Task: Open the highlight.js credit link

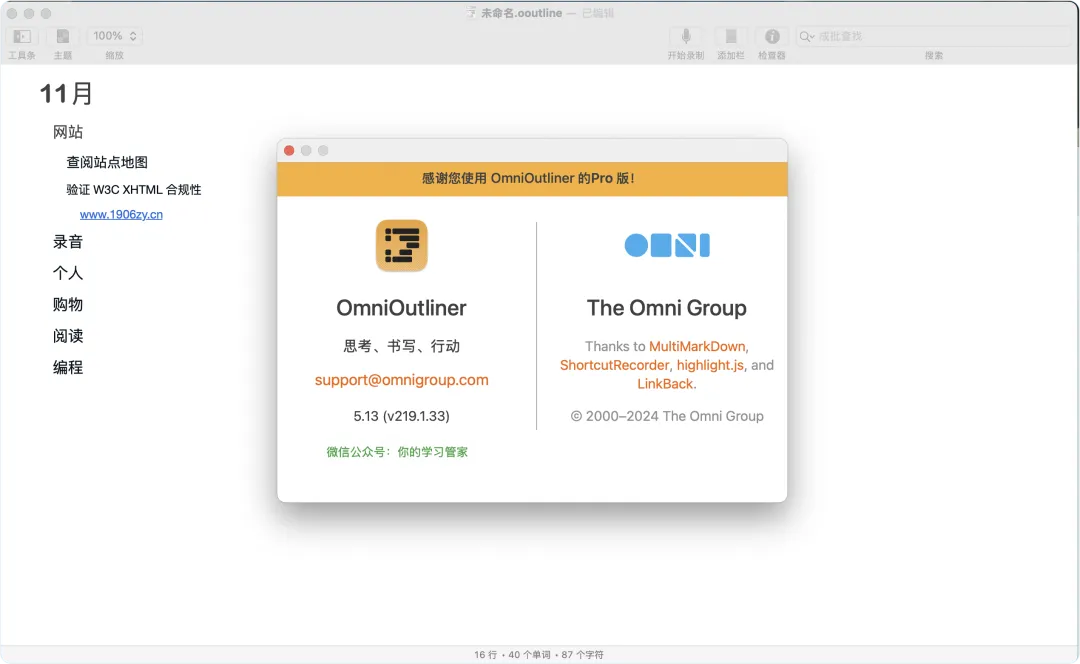Action: (710, 365)
